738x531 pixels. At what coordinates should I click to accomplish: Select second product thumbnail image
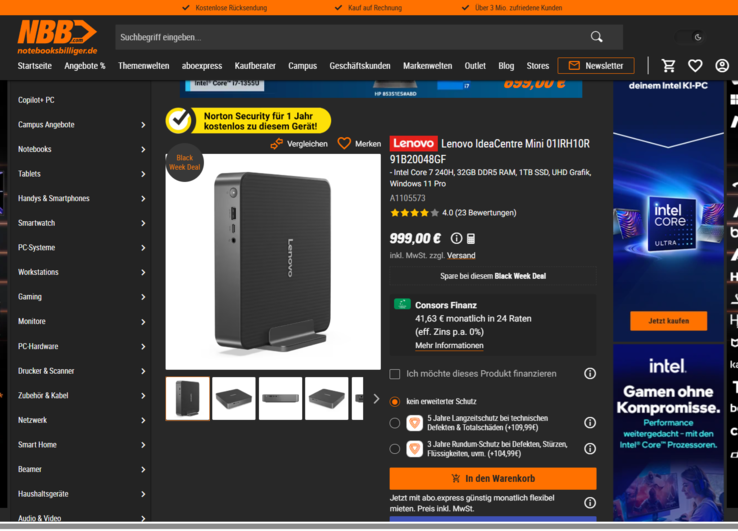(234, 398)
